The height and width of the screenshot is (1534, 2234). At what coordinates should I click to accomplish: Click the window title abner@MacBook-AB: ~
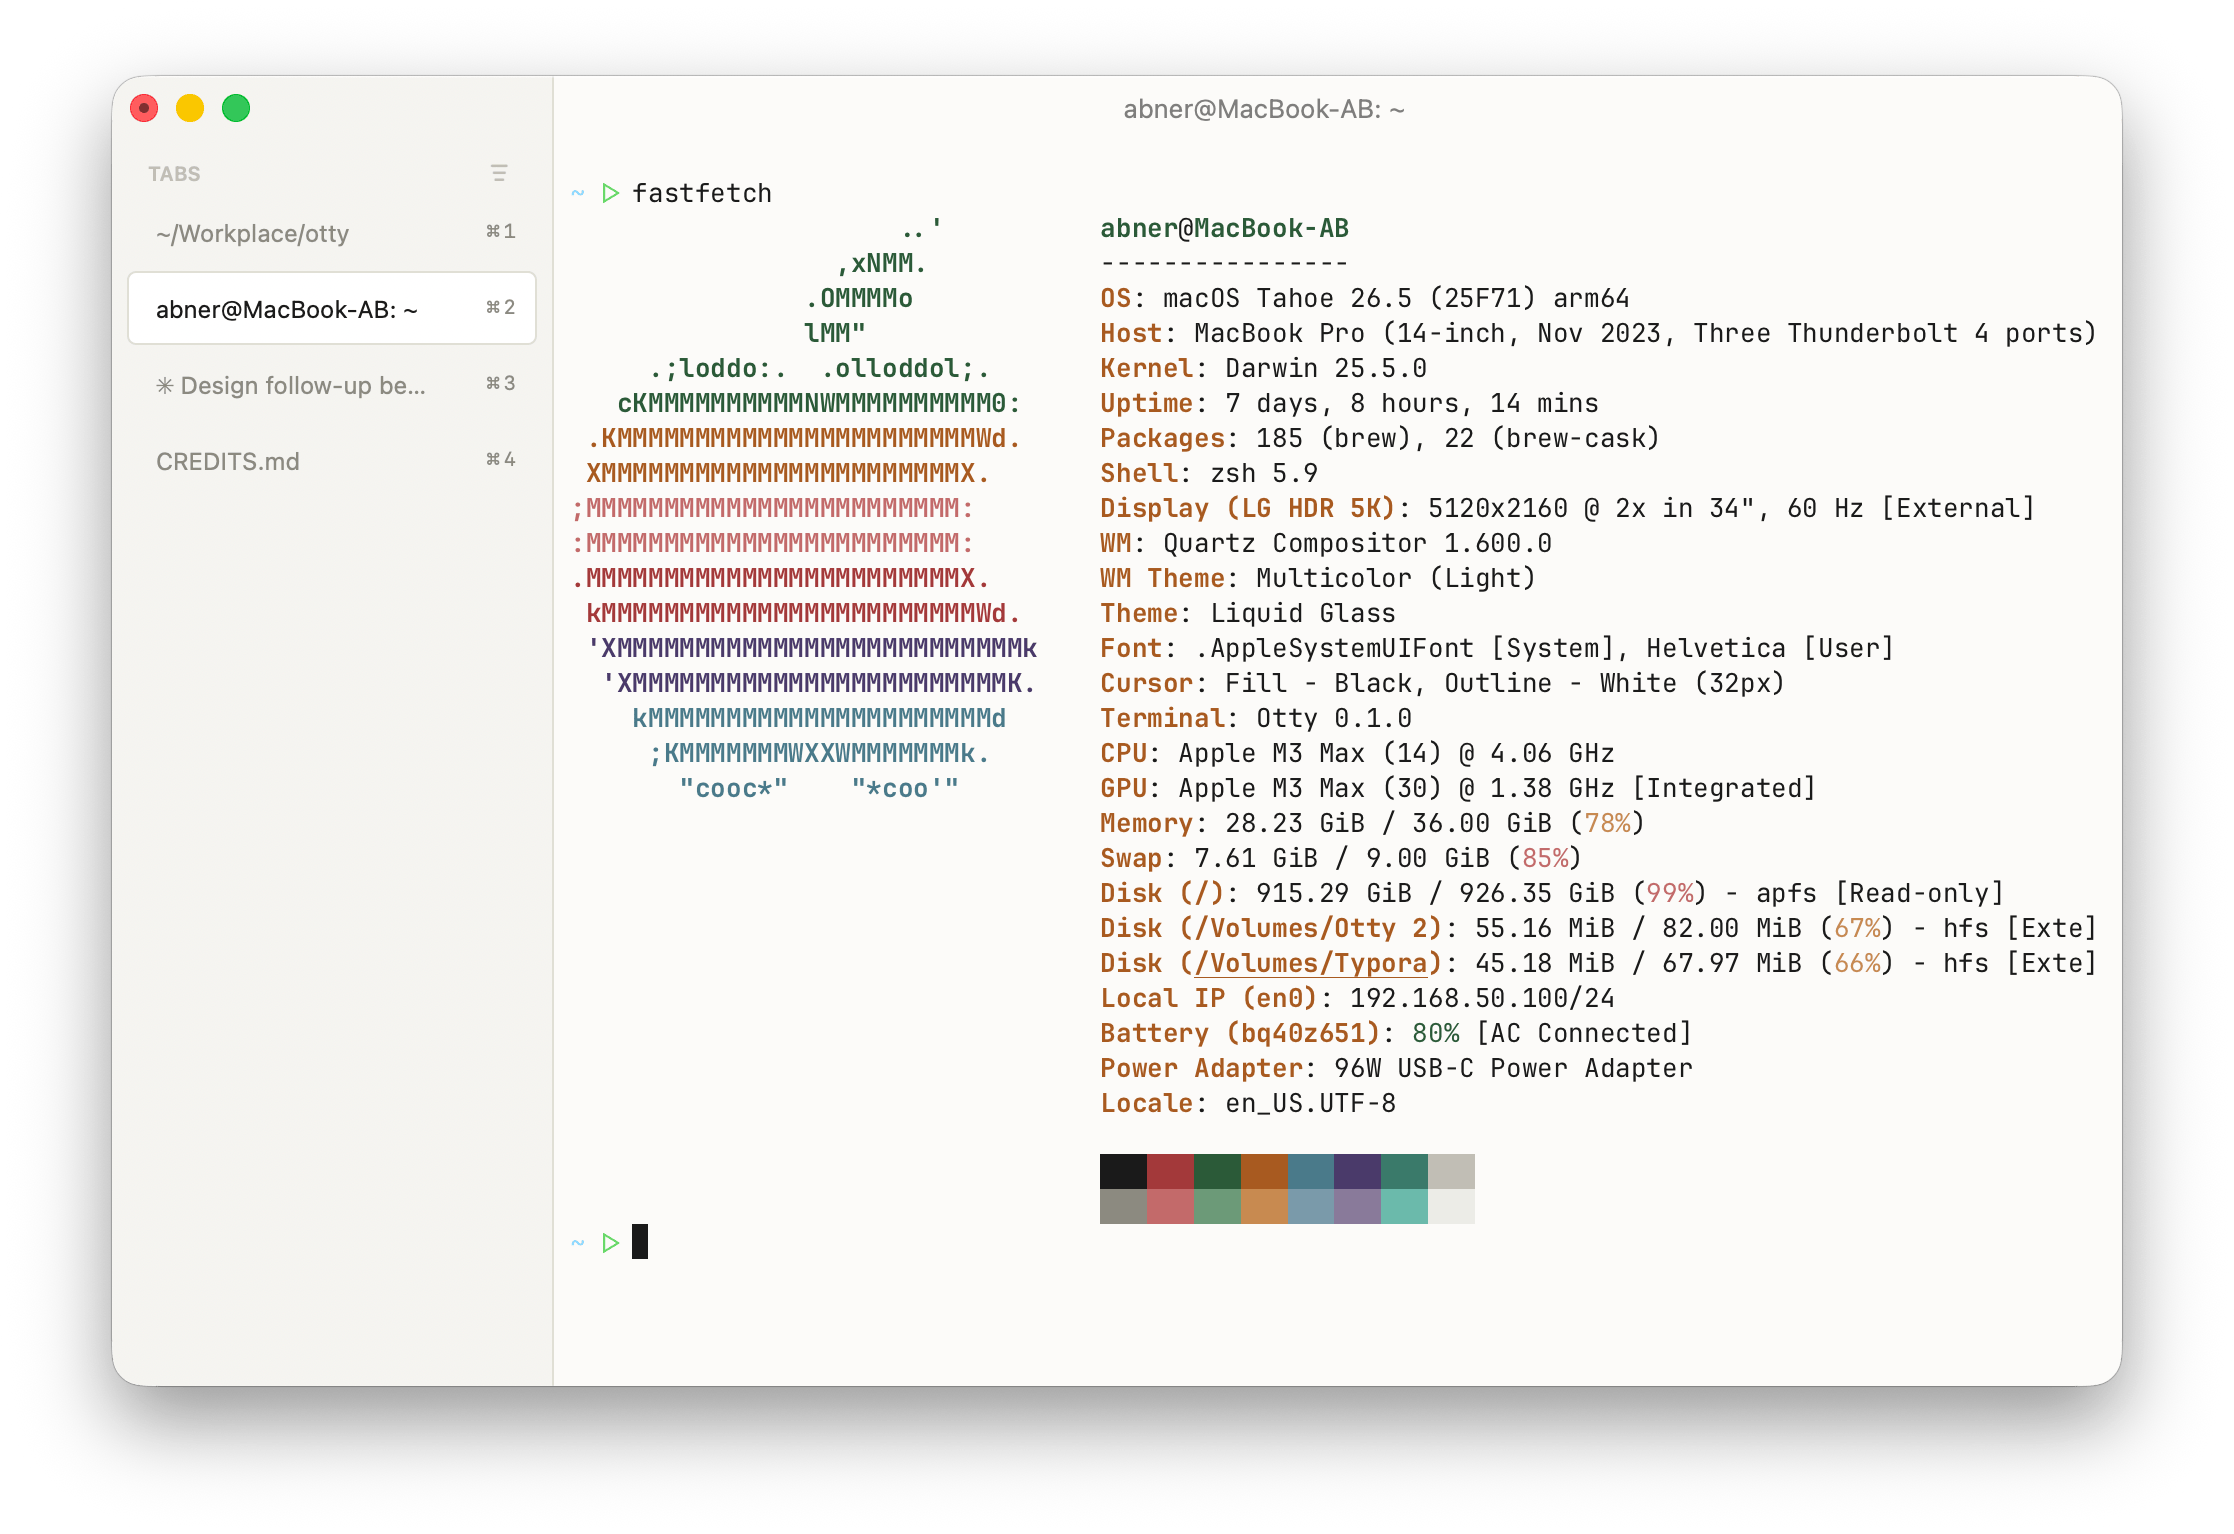point(1264,109)
